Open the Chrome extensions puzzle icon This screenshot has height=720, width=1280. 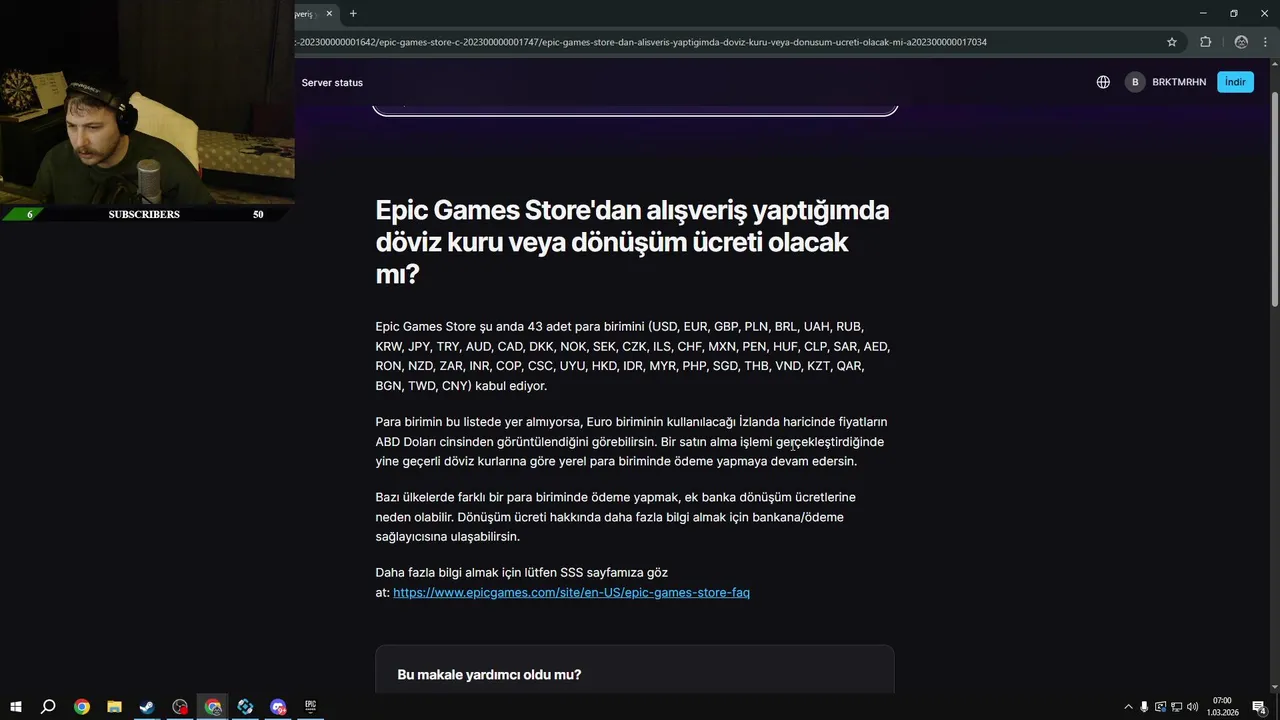click(x=1205, y=42)
